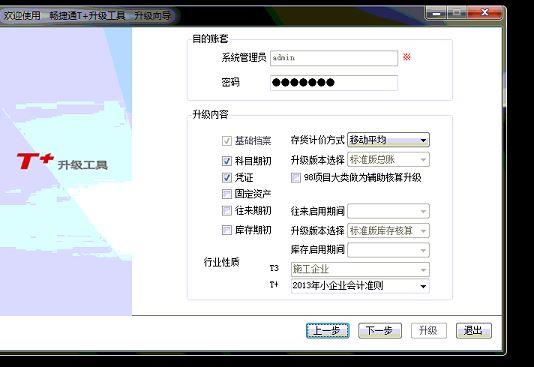Screen dimensions: 534x367
Task: Click the 退出 button to quit
Action: 474,331
